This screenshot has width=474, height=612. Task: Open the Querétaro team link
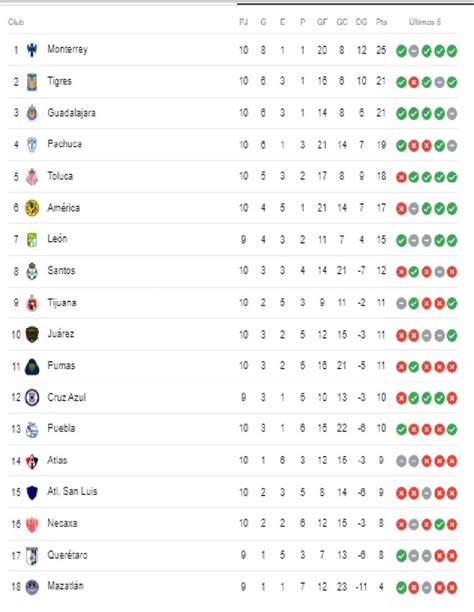click(68, 555)
